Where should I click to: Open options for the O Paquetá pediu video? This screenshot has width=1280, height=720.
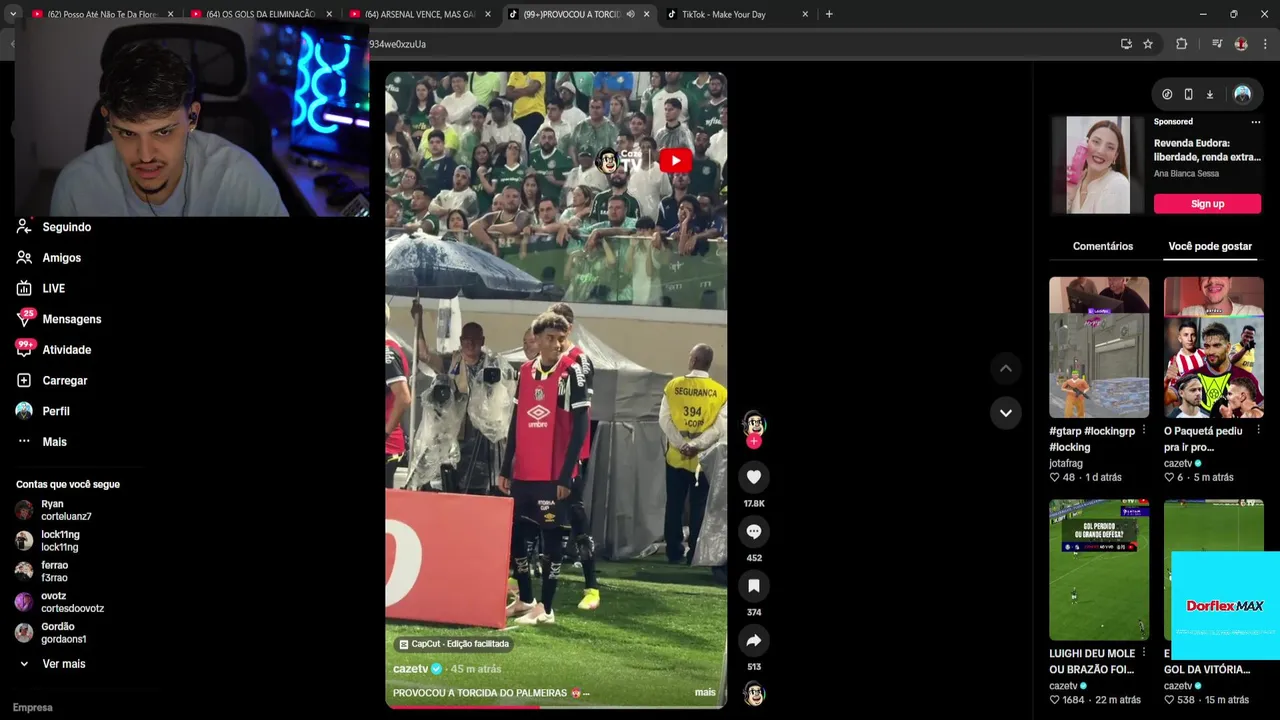coord(1258,431)
